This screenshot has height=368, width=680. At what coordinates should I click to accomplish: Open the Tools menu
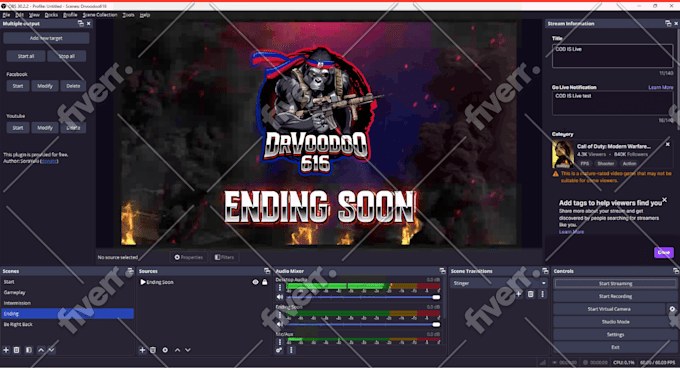click(128, 15)
